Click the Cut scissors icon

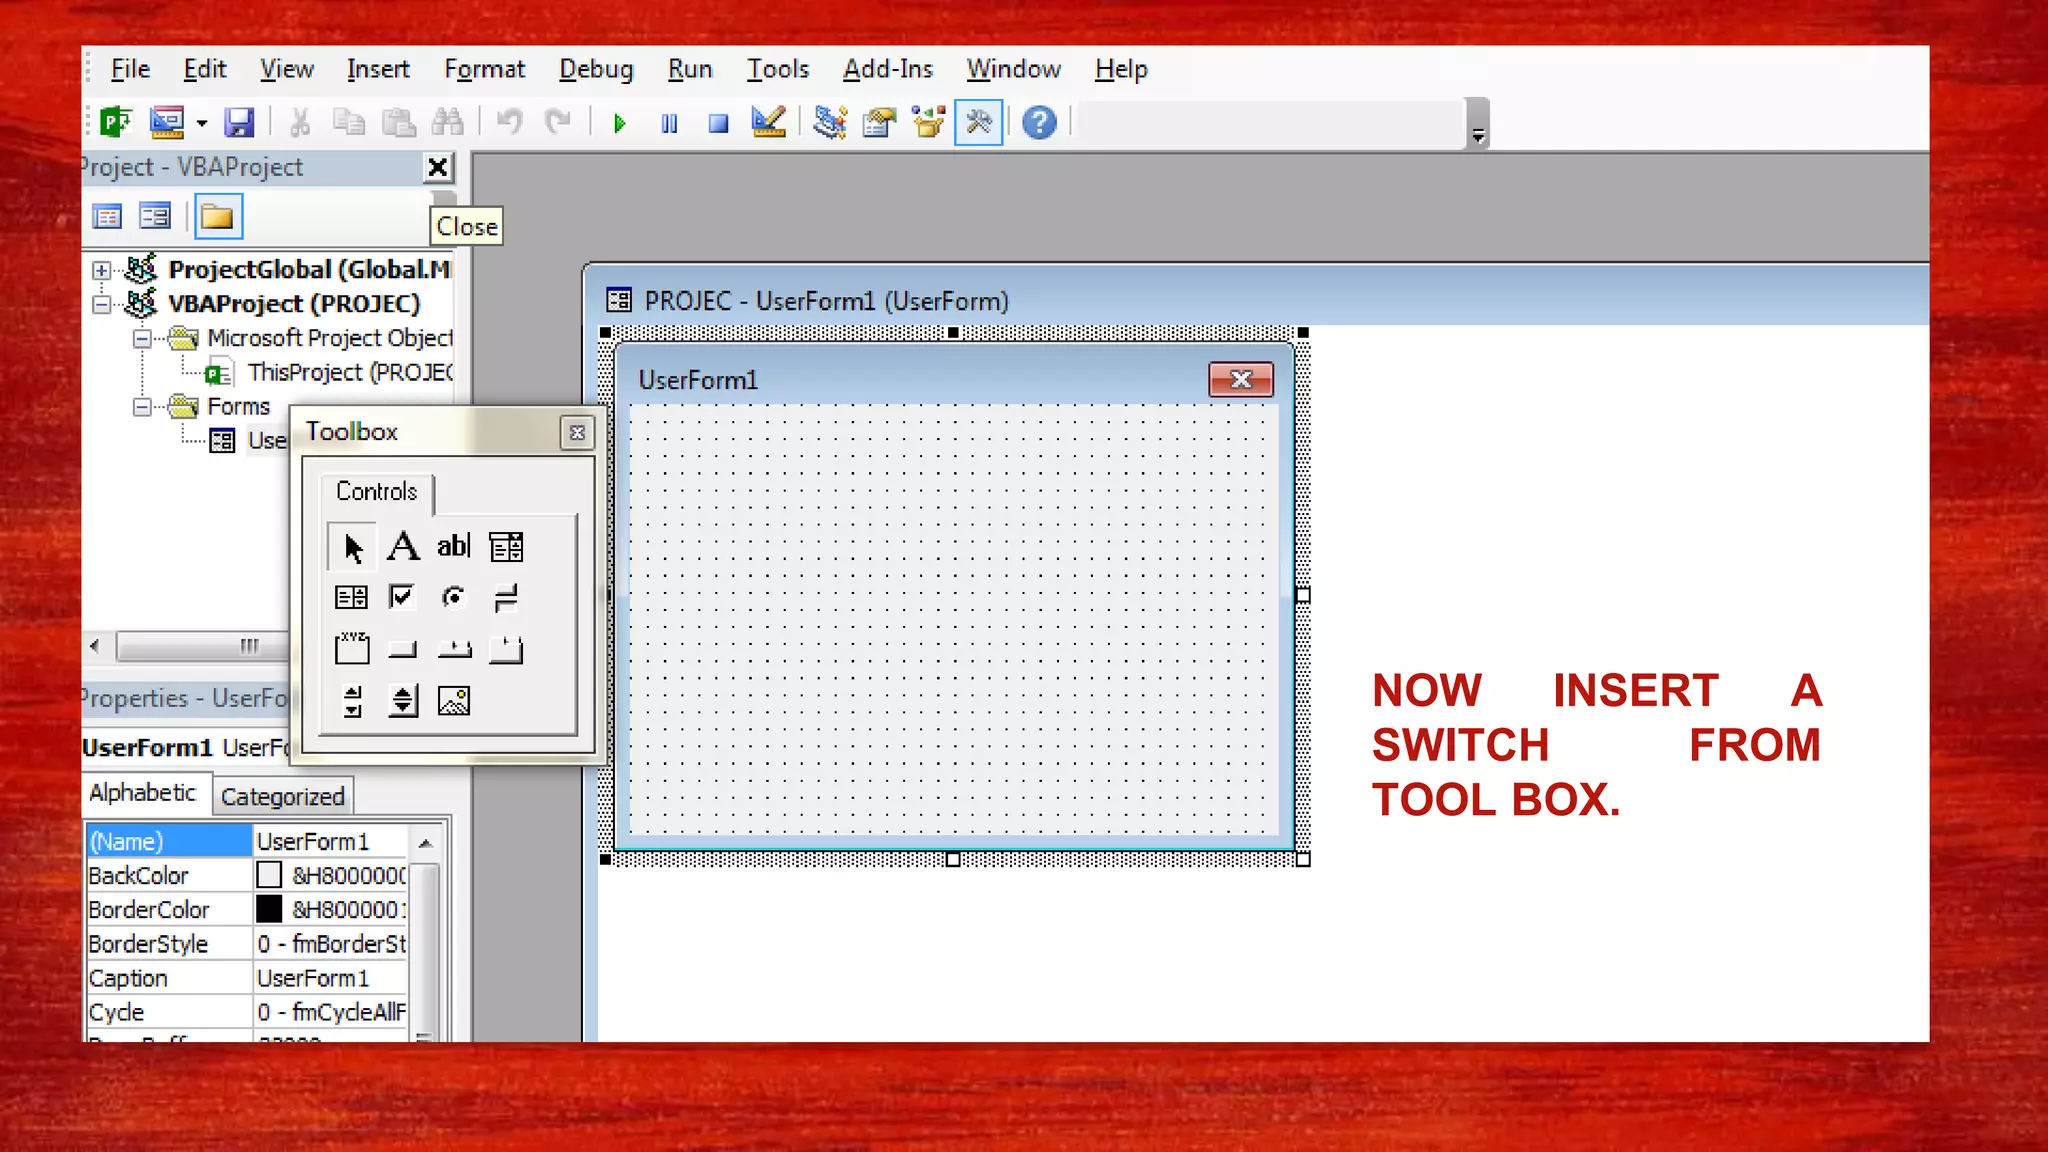(x=299, y=123)
